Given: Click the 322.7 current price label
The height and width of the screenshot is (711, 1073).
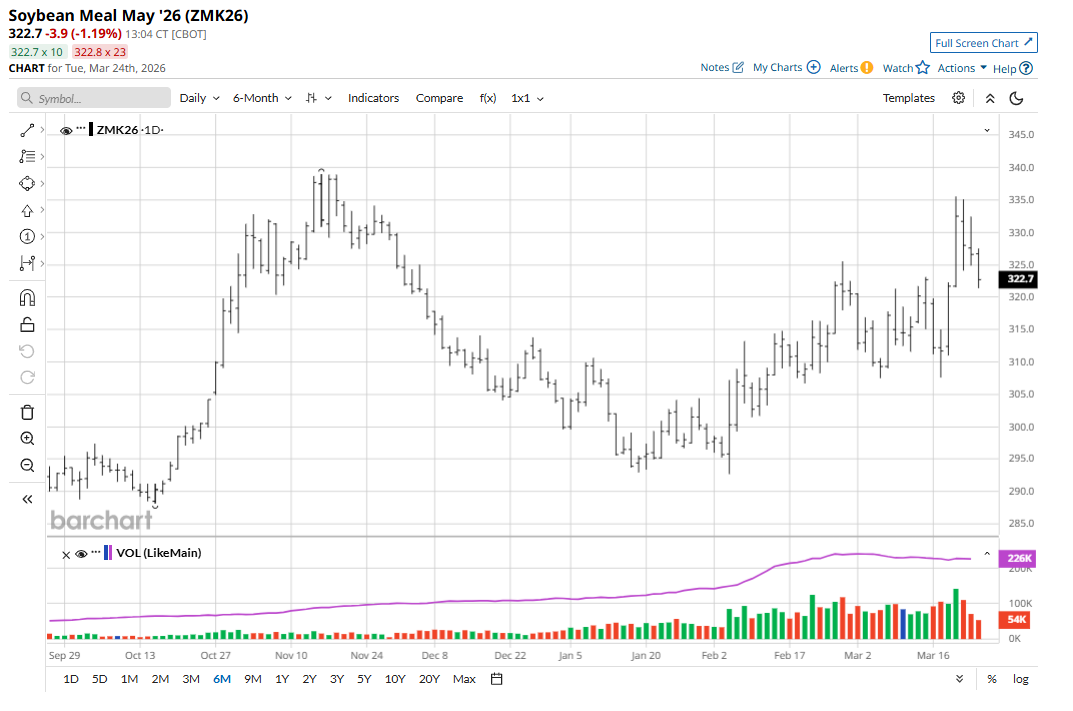Looking at the screenshot, I should coord(1019,279).
